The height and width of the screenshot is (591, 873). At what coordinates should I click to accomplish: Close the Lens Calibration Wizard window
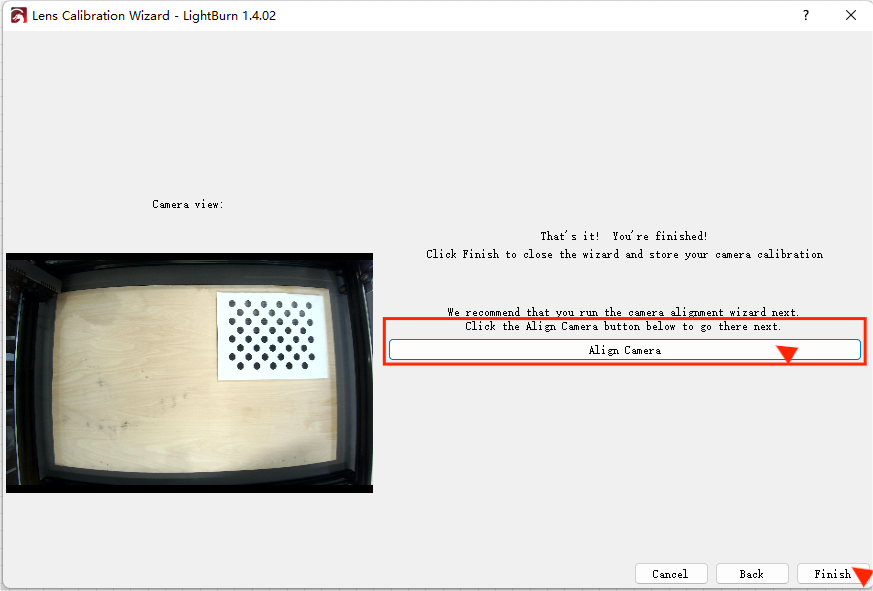[850, 16]
